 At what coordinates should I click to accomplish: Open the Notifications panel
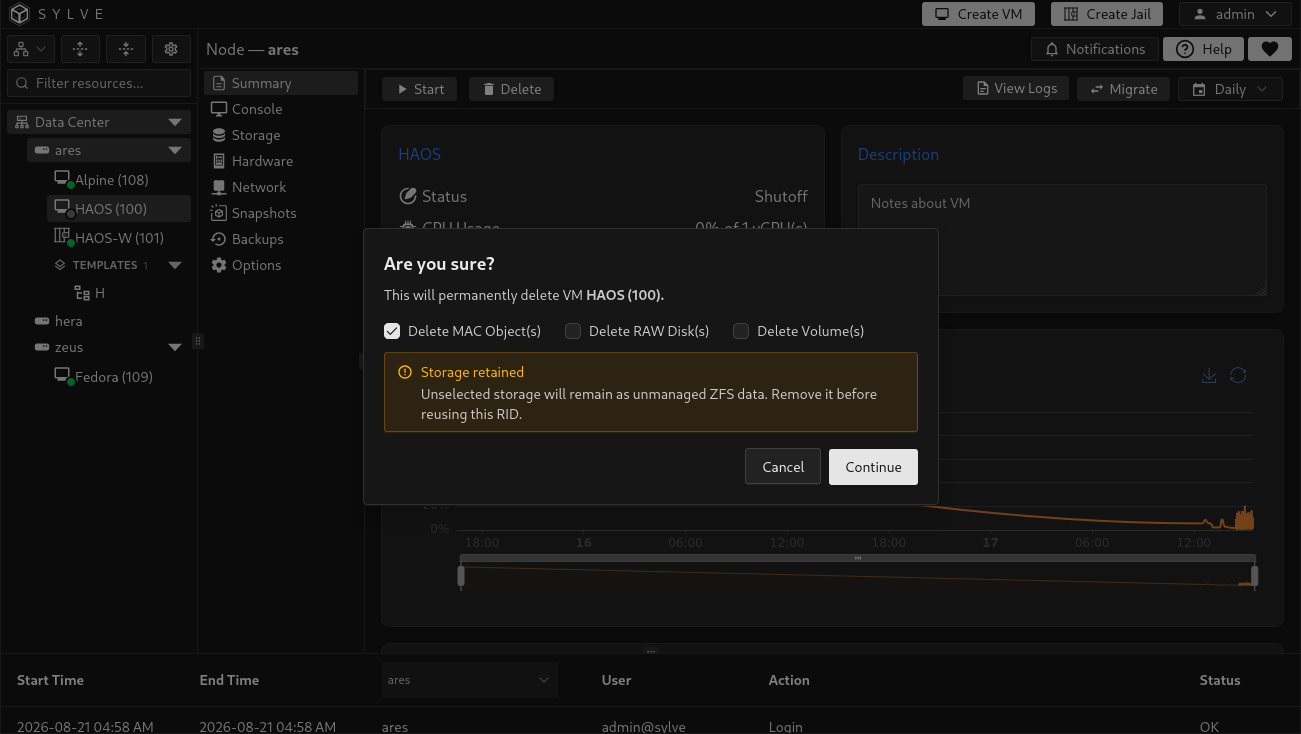pyautogui.click(x=1095, y=49)
